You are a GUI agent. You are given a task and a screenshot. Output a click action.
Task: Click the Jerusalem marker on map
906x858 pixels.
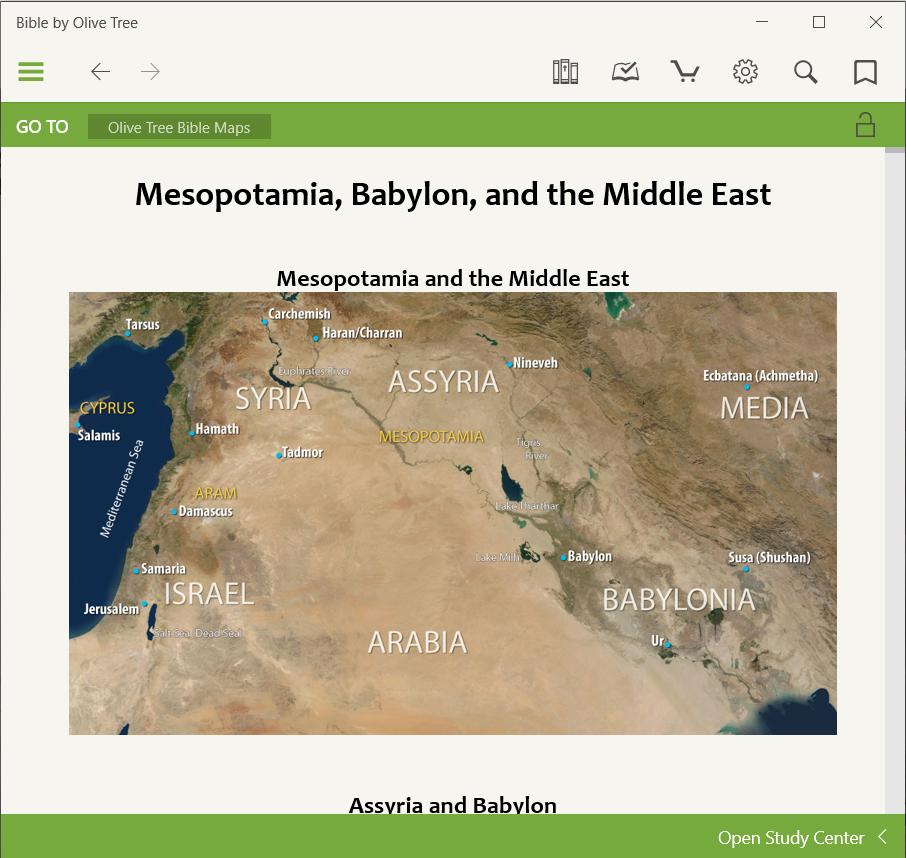[145, 604]
